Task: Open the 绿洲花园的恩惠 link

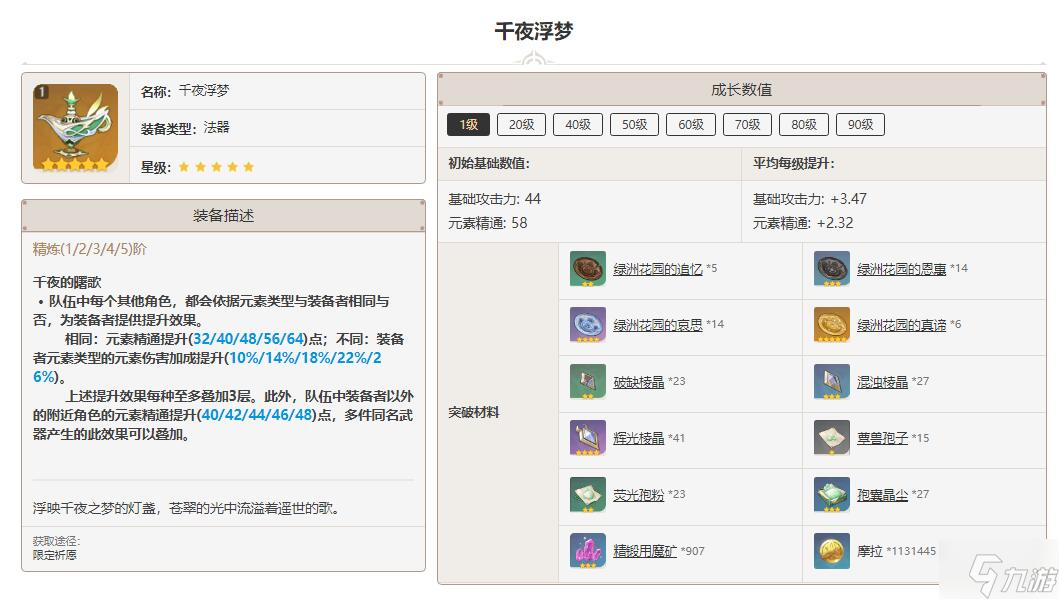Action: 902,269
